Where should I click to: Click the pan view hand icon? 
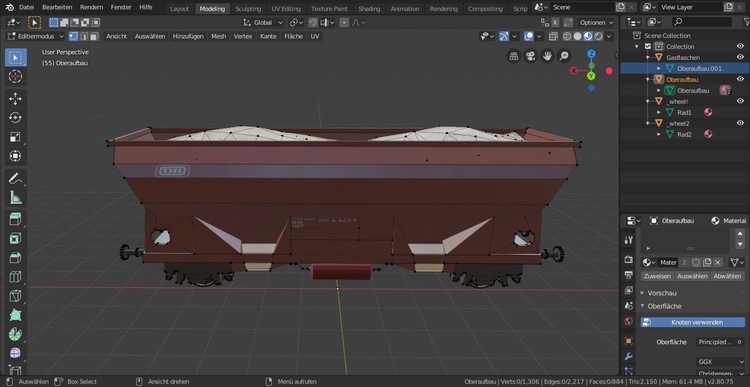(547, 56)
